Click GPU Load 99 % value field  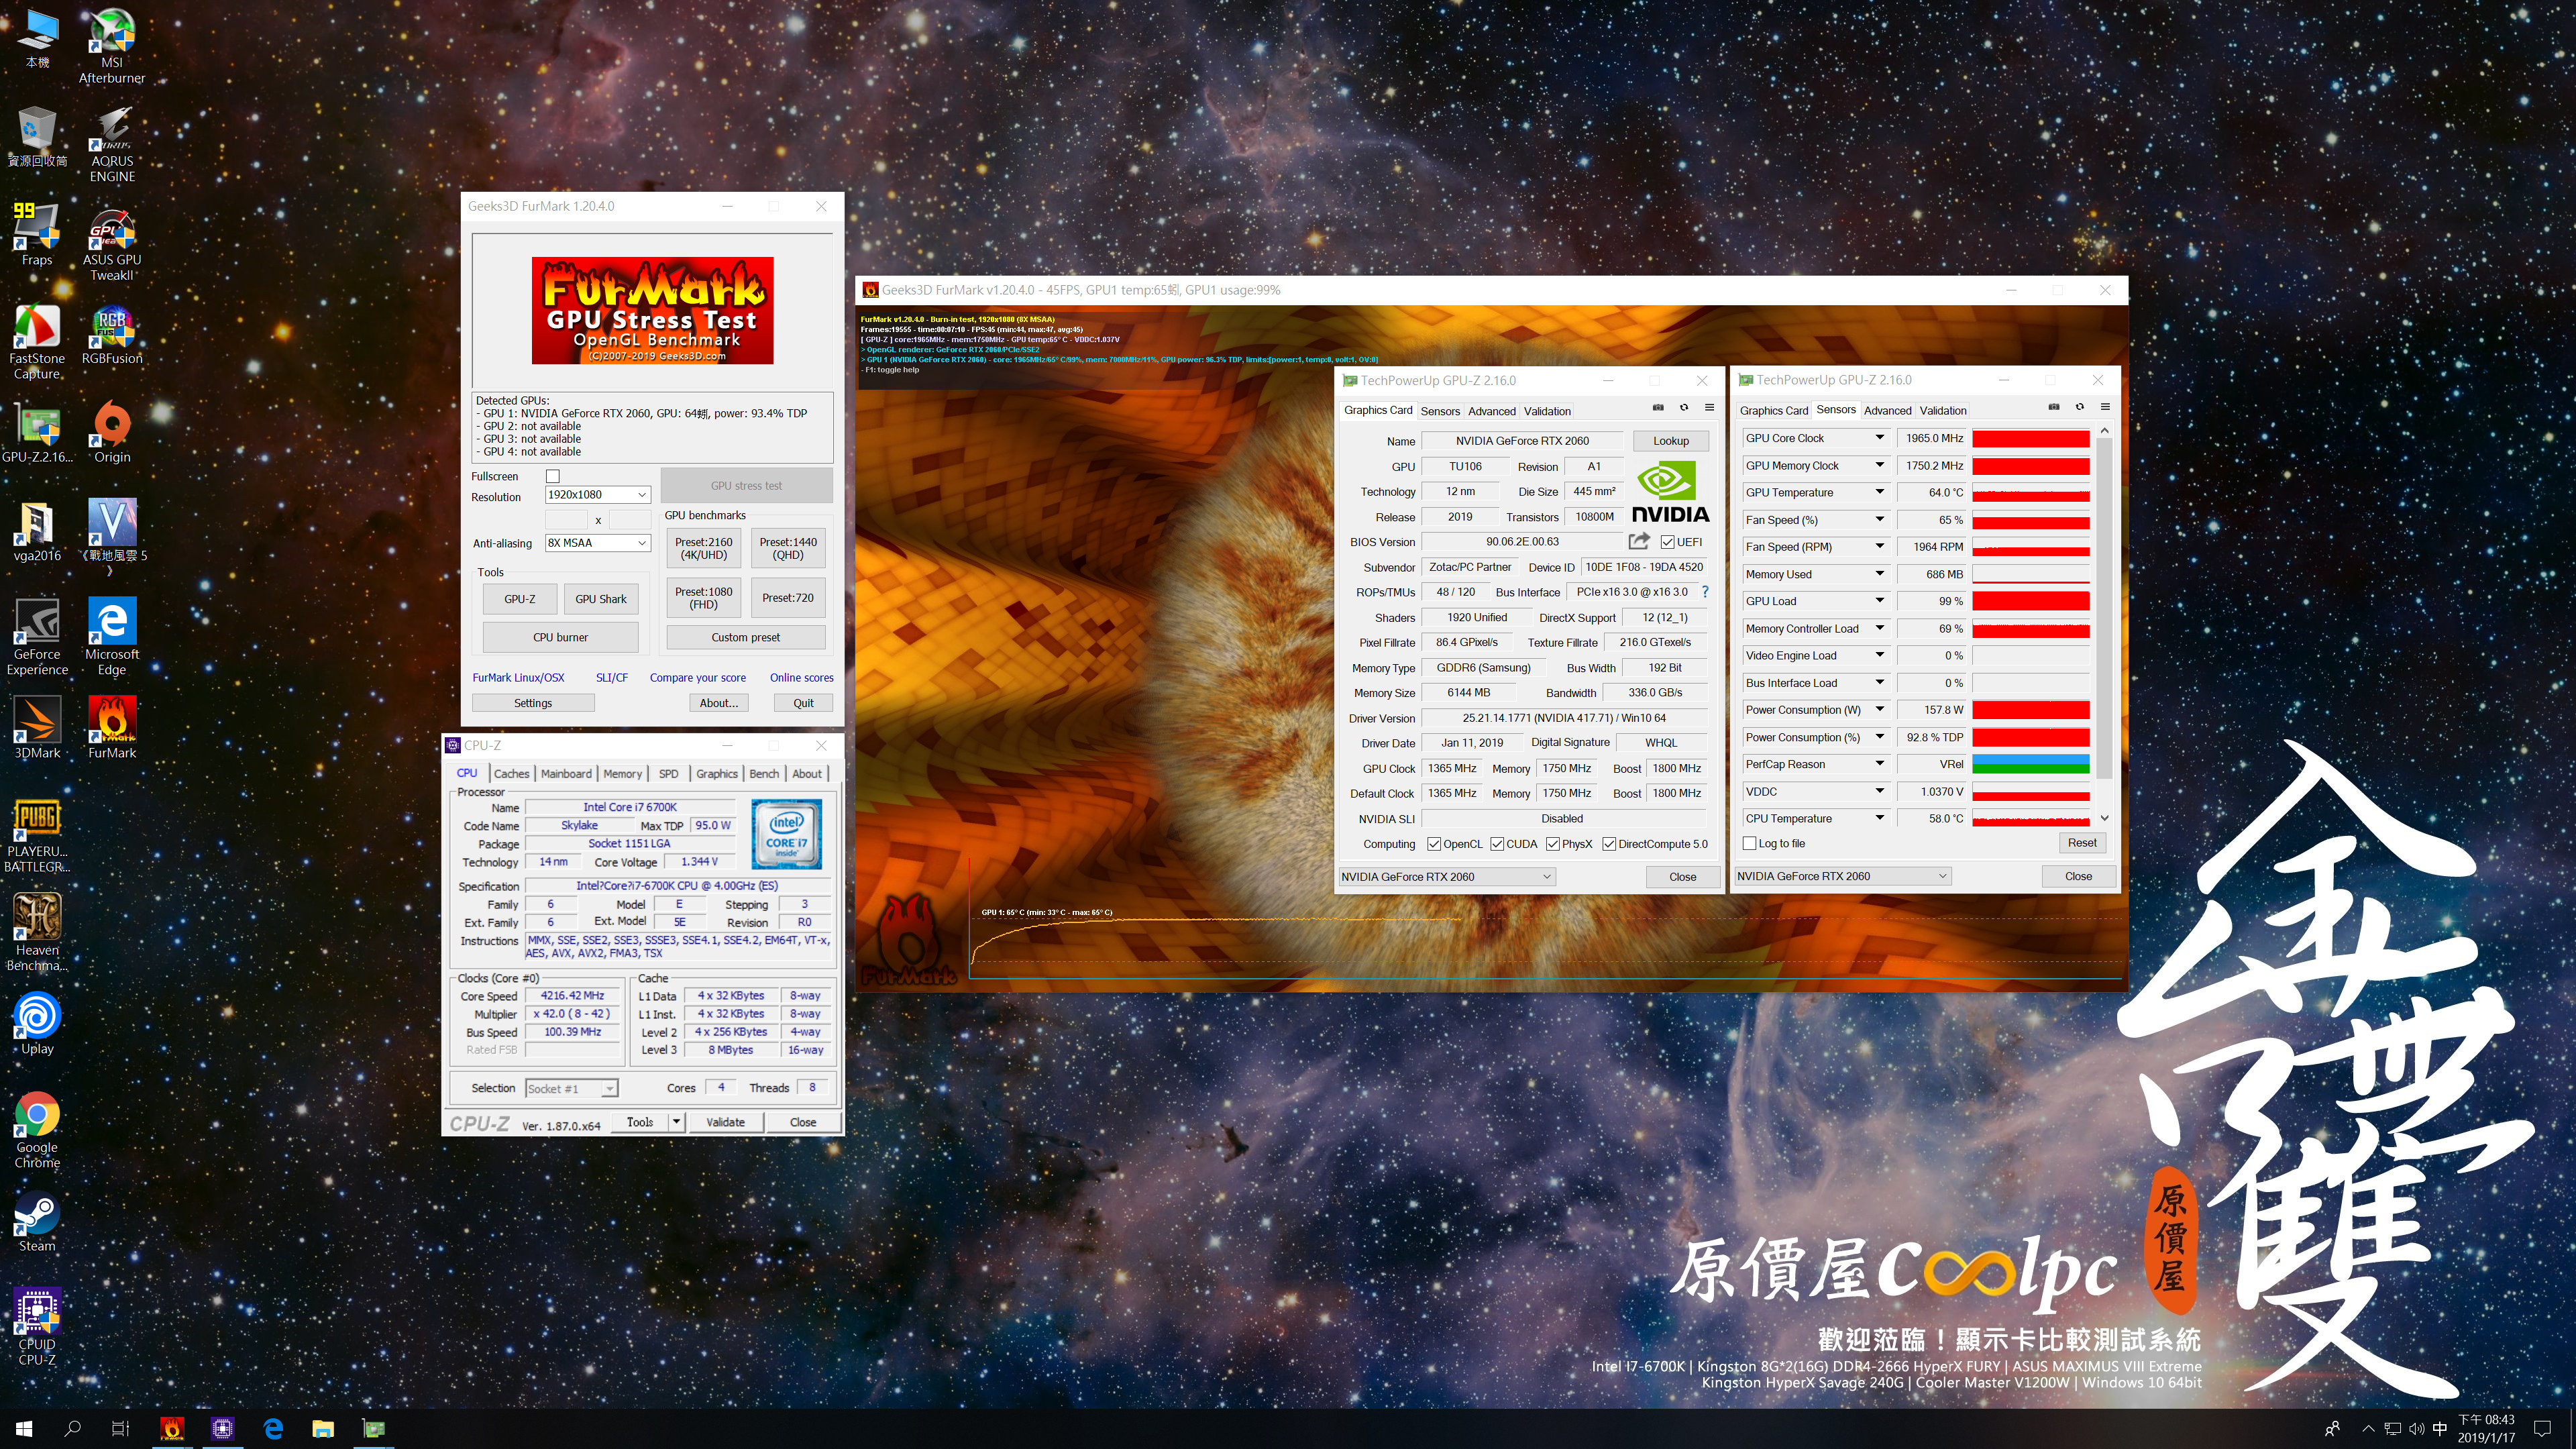(x=1932, y=601)
